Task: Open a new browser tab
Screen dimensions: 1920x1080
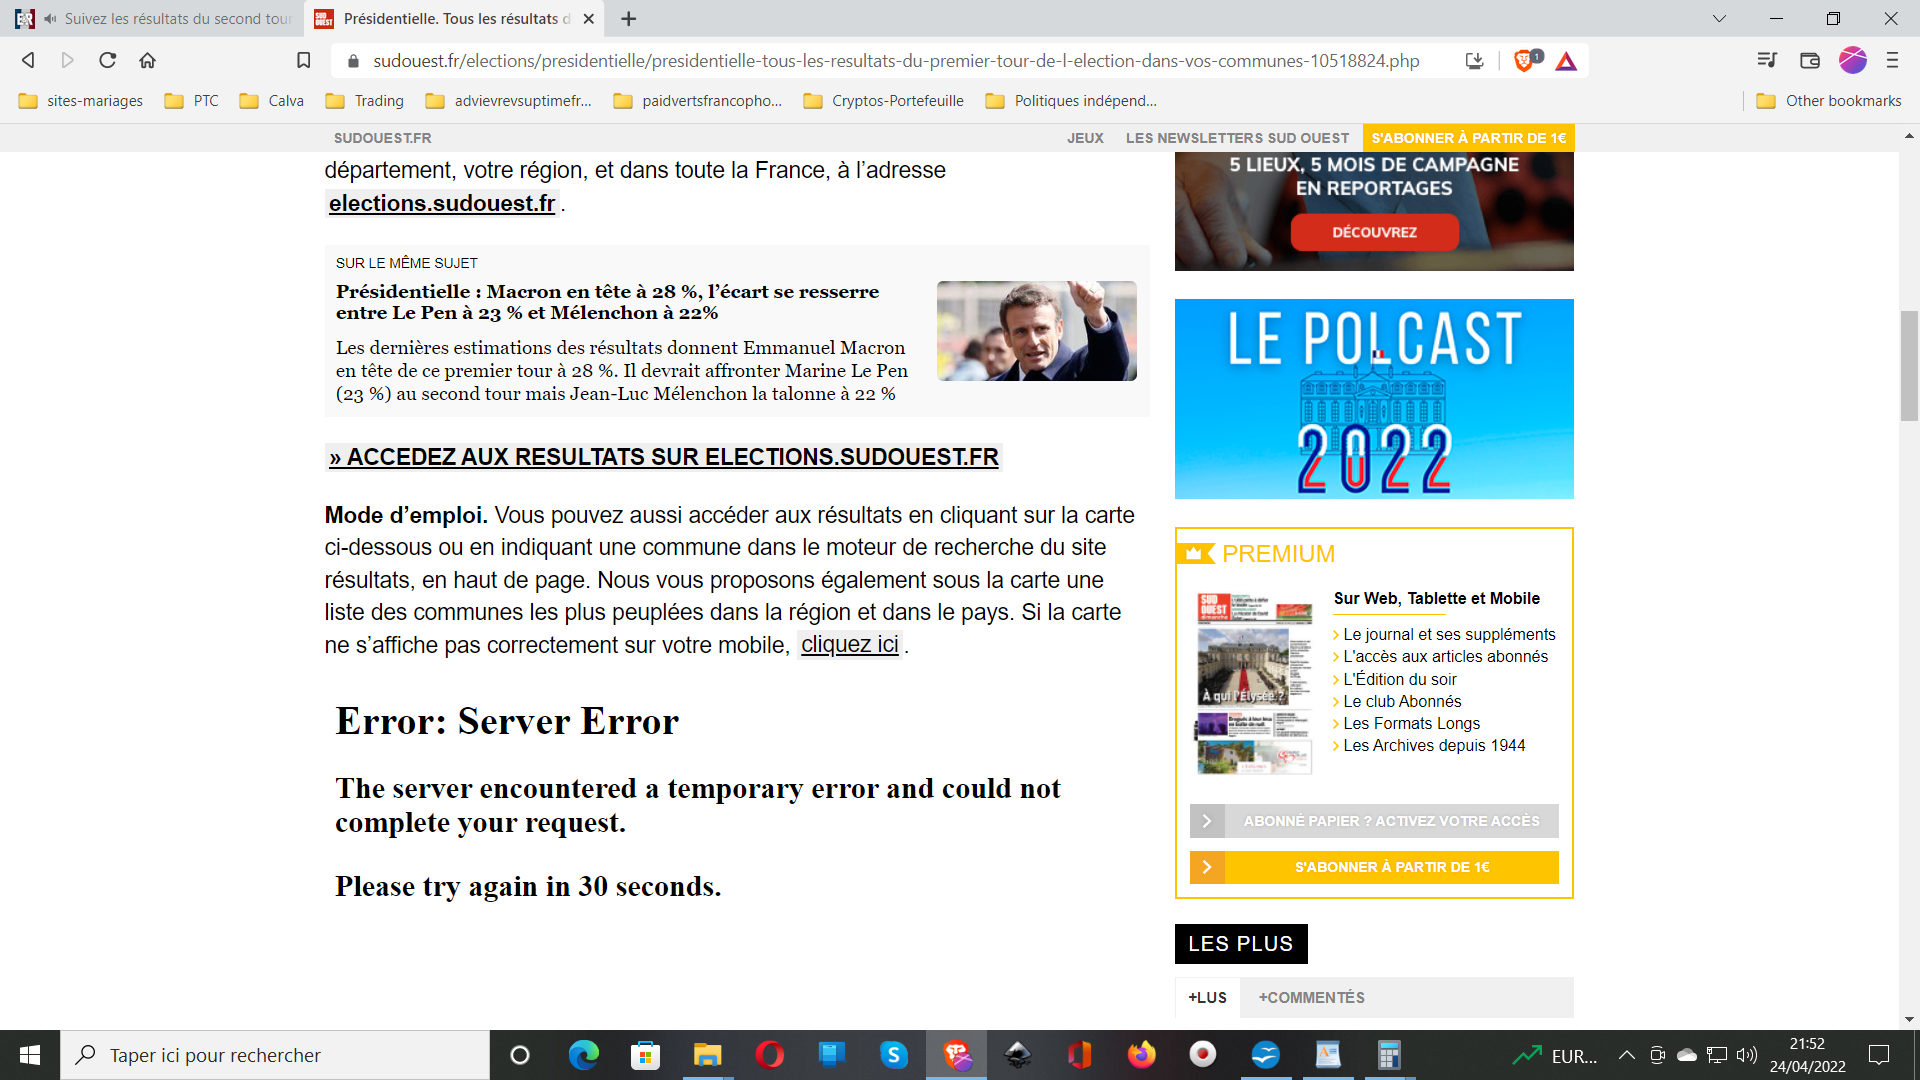Action: [x=628, y=19]
